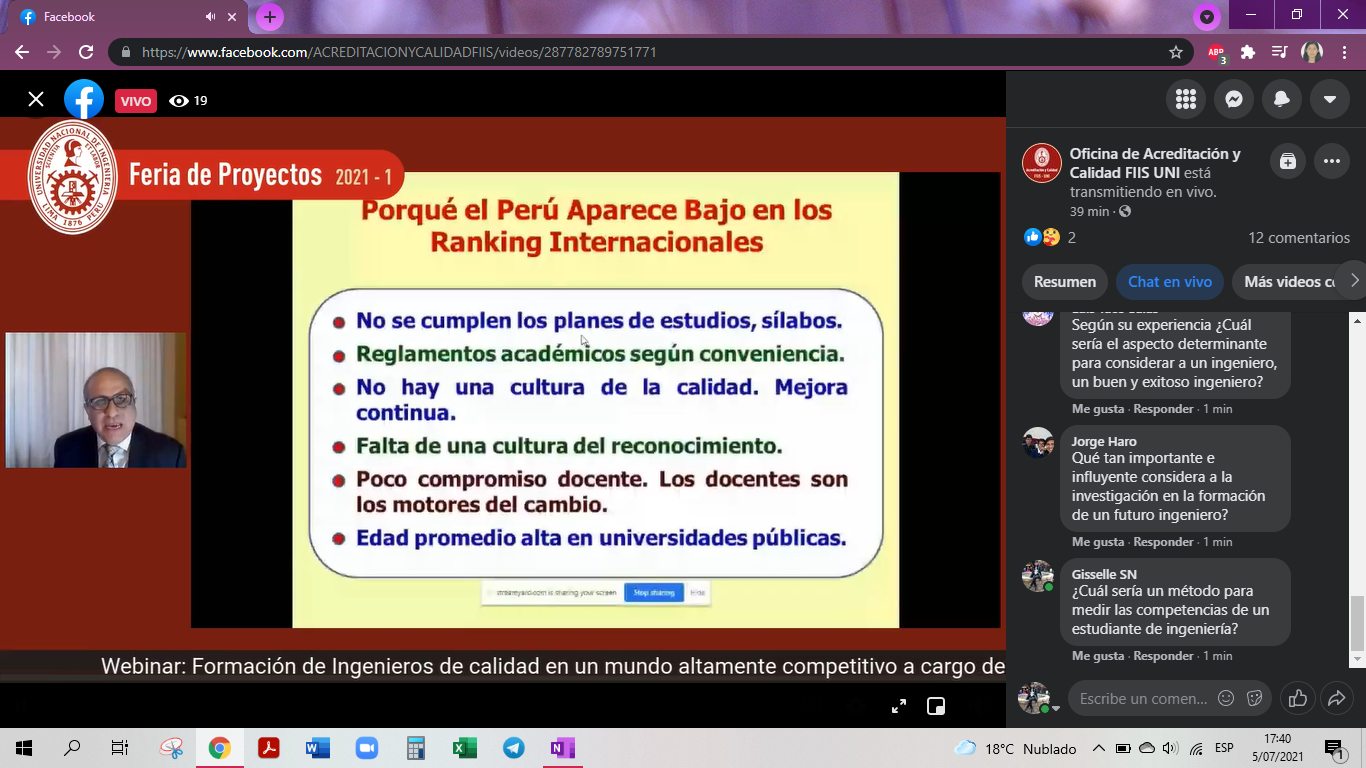Screen dimensions: 1366x768
Task: Open the Extensions puzzle menu
Action: tap(1248, 52)
